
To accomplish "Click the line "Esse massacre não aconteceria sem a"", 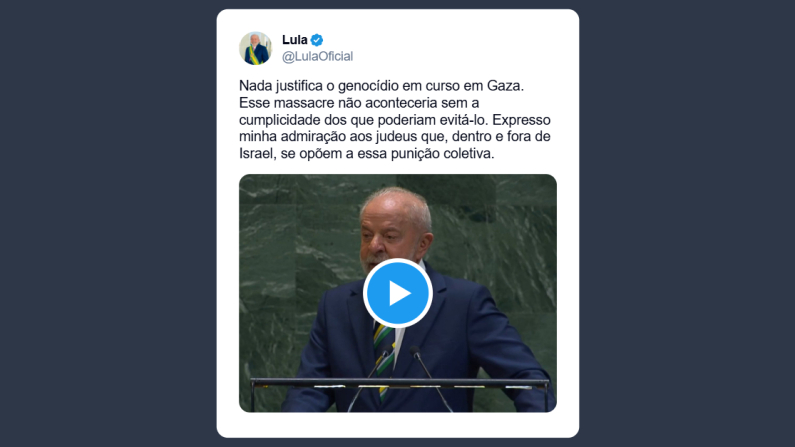I will pyautogui.click(x=359, y=103).
